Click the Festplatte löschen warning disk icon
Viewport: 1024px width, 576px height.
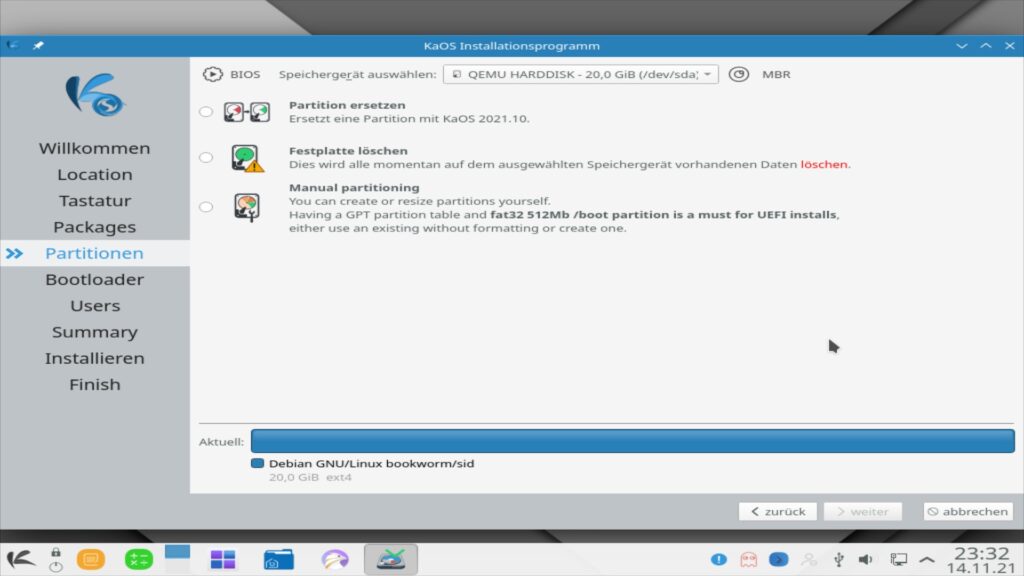click(247, 159)
